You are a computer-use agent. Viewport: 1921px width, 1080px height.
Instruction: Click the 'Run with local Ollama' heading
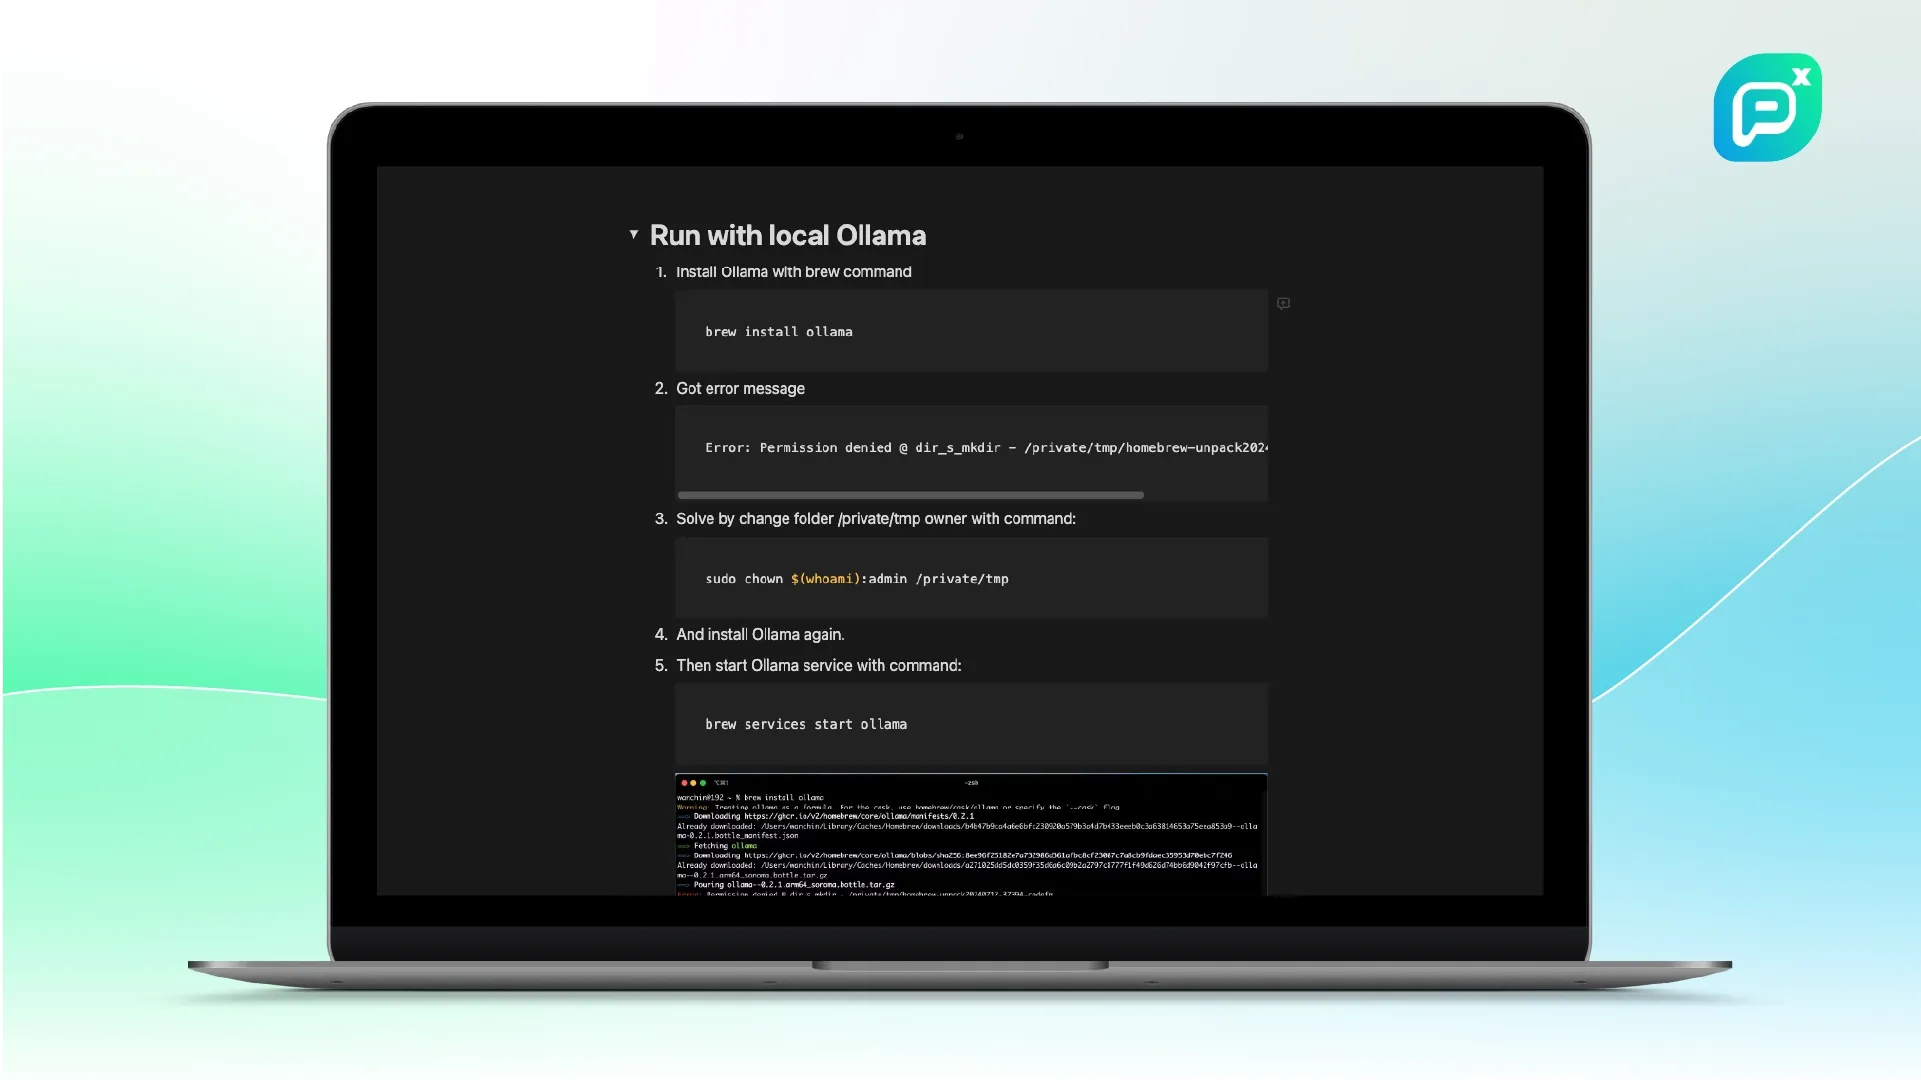tap(787, 236)
